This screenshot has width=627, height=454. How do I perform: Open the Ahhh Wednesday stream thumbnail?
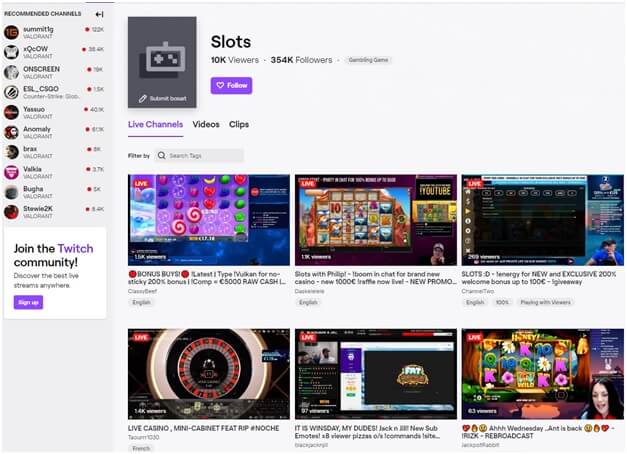pos(543,374)
